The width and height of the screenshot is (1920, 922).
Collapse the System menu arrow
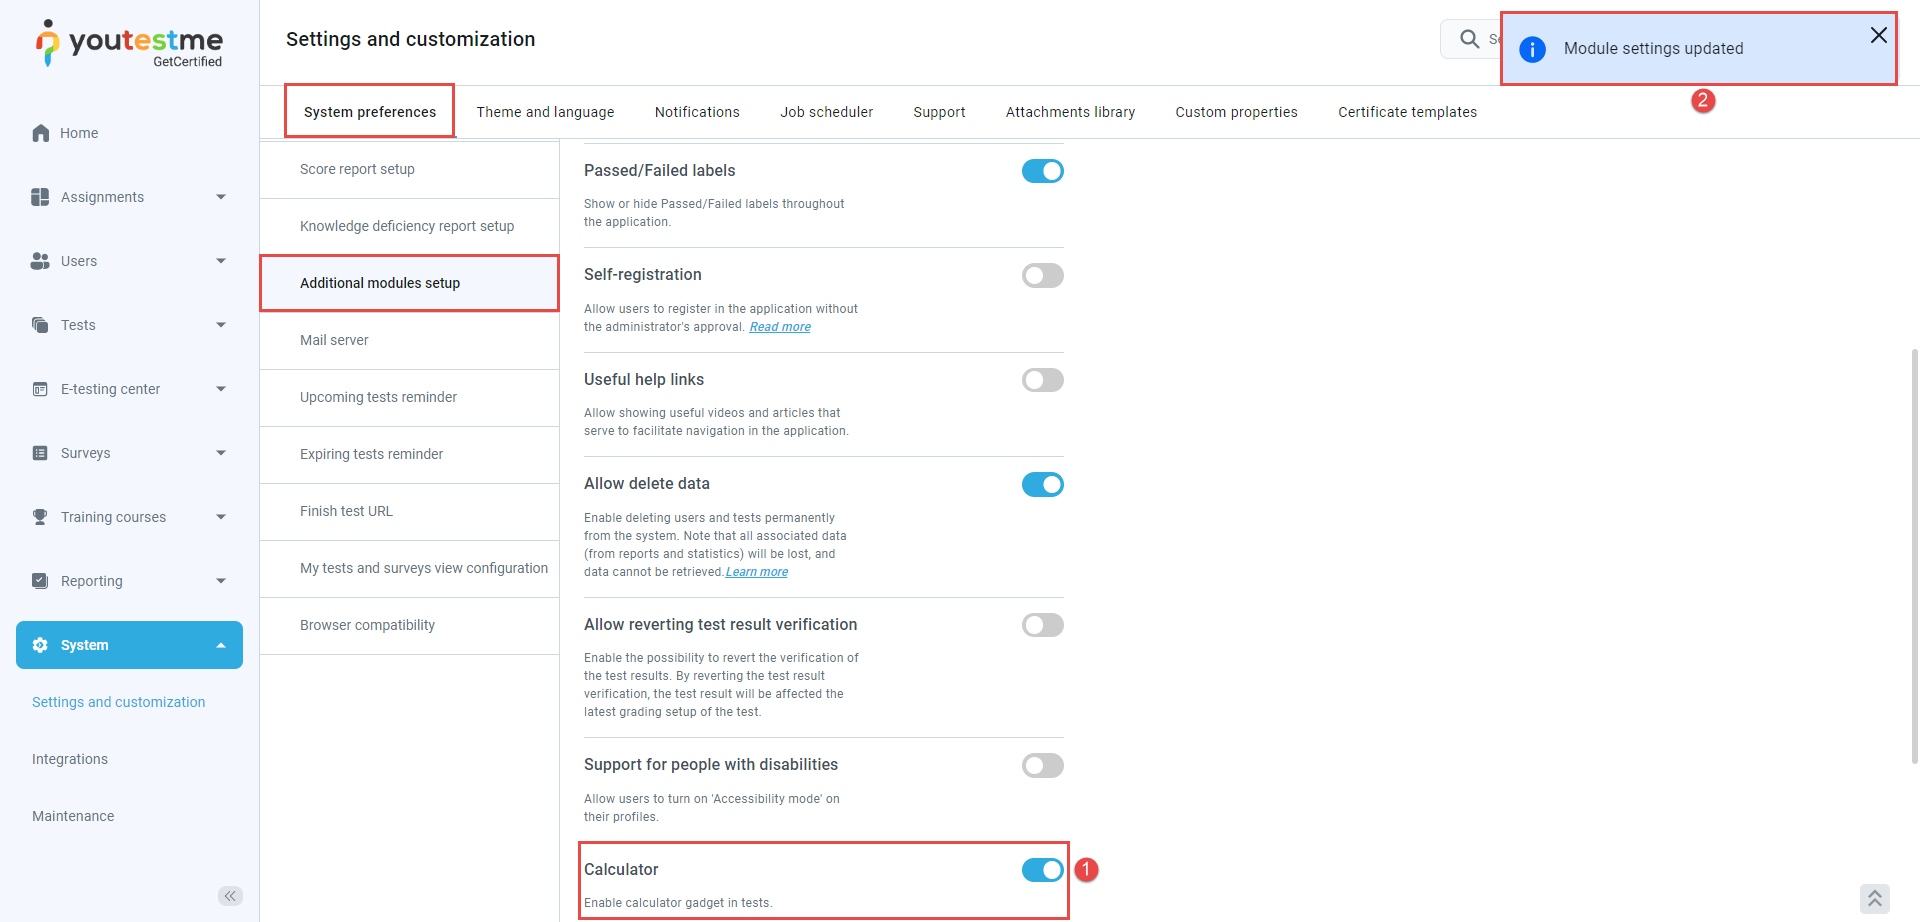click(221, 645)
